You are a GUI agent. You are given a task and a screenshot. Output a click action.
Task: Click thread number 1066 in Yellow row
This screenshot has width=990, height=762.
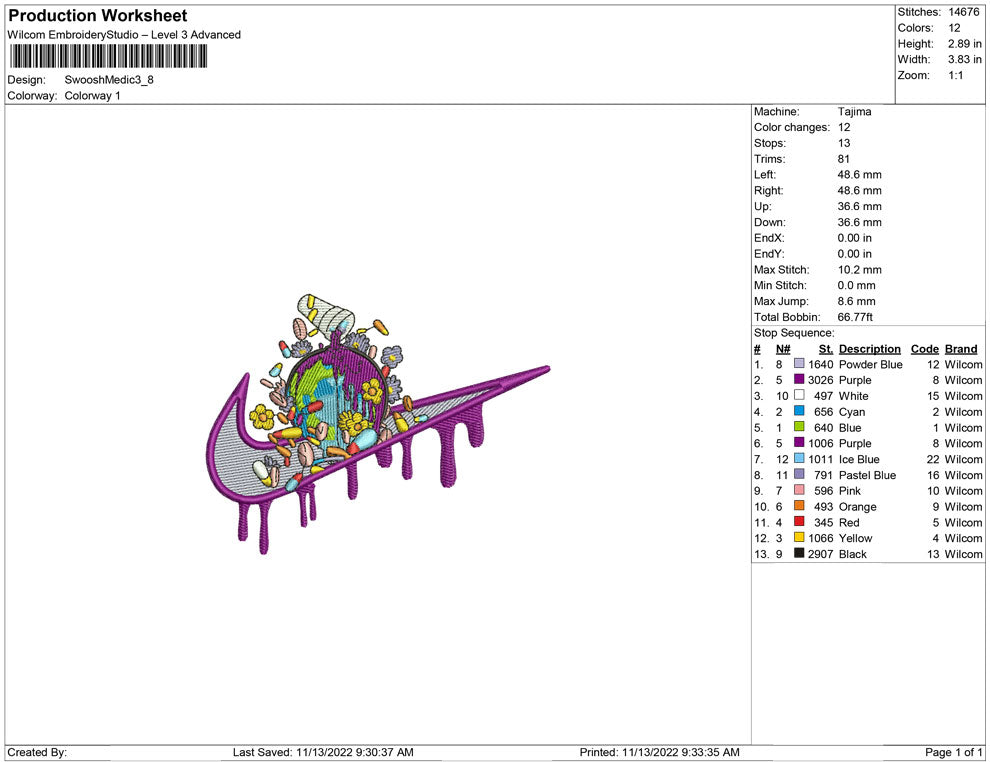(821, 537)
